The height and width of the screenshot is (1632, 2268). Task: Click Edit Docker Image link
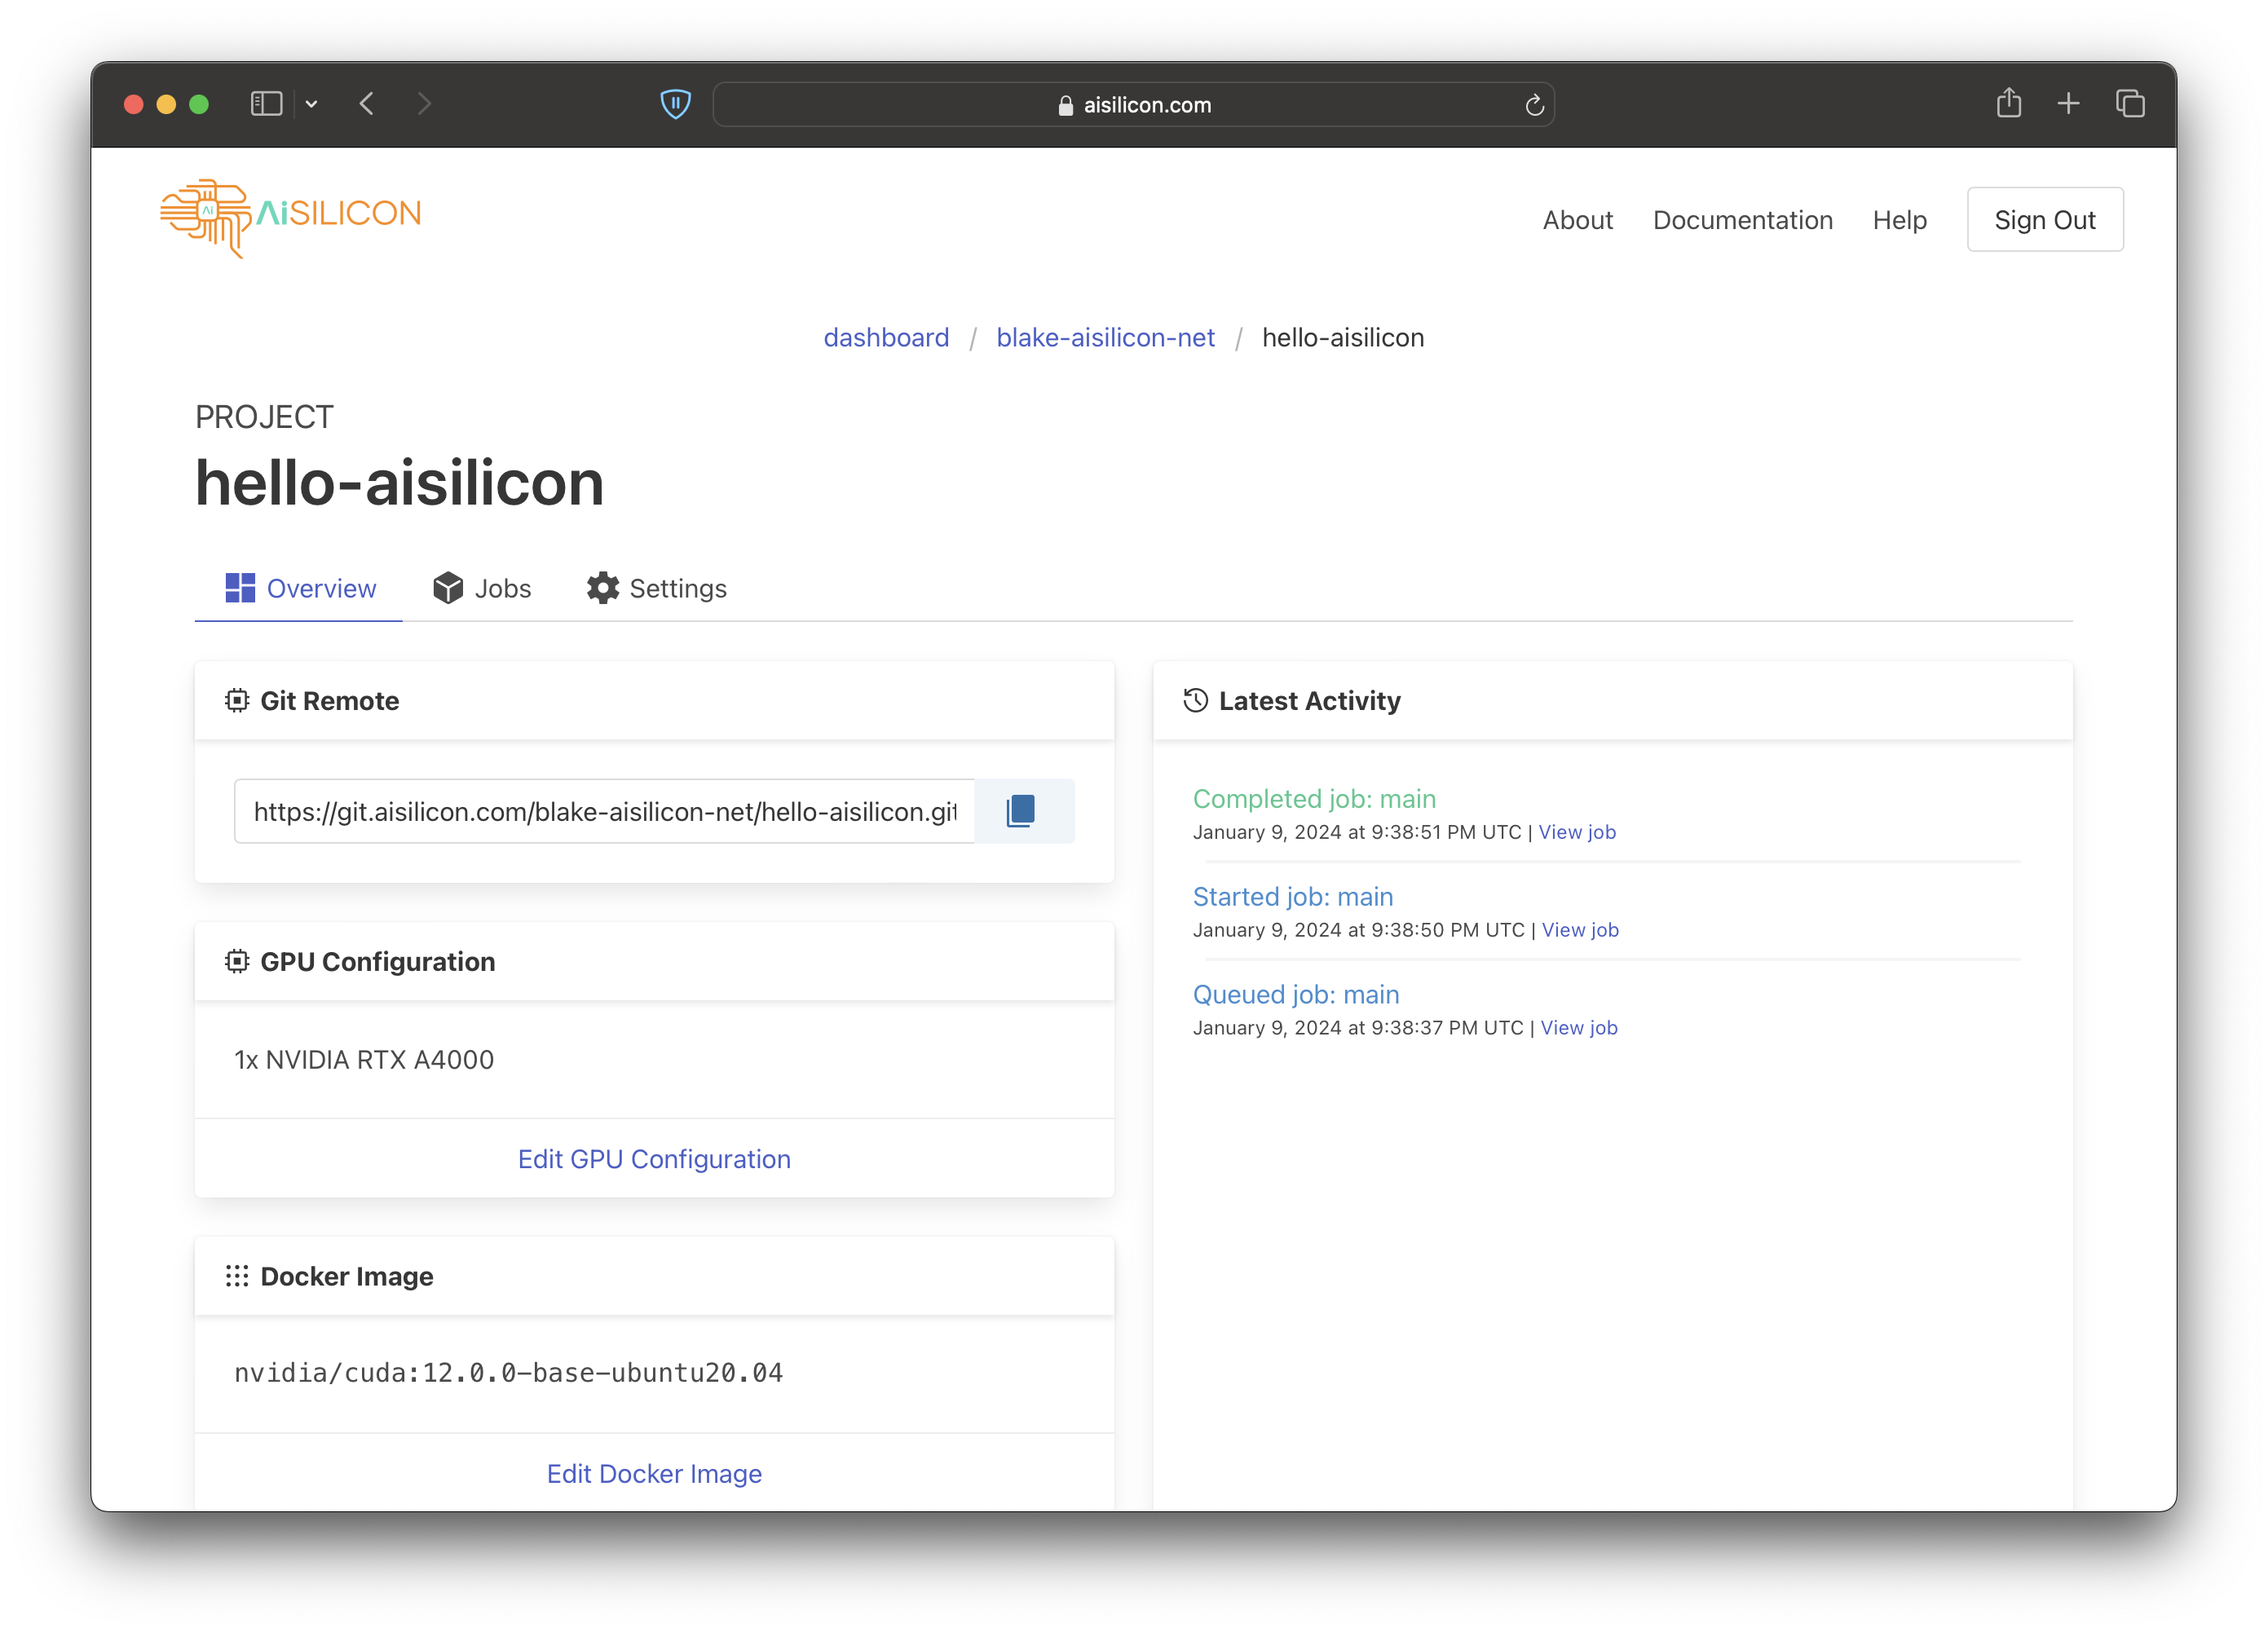[x=654, y=1473]
